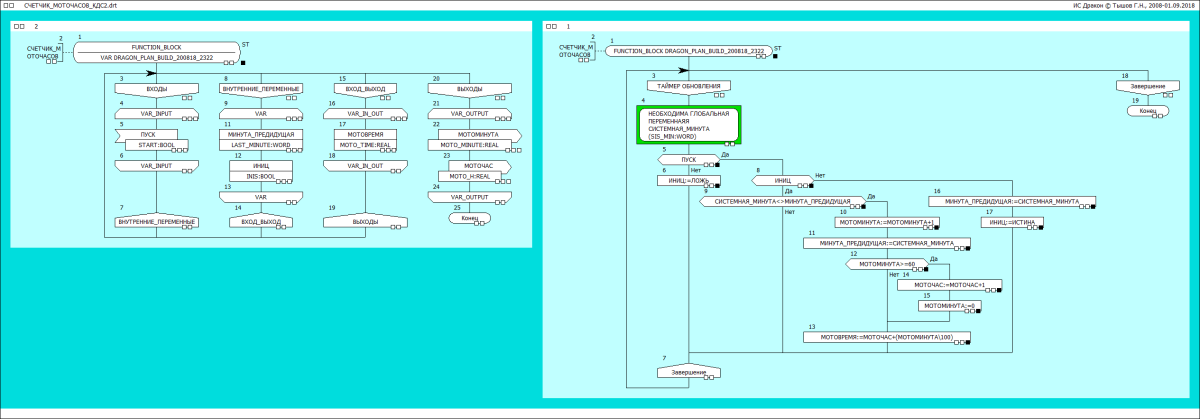
Task: Click the file title СЧЕТЧИК_МОТОЧАСОВ_КДС2.drt
Action: 69,5
